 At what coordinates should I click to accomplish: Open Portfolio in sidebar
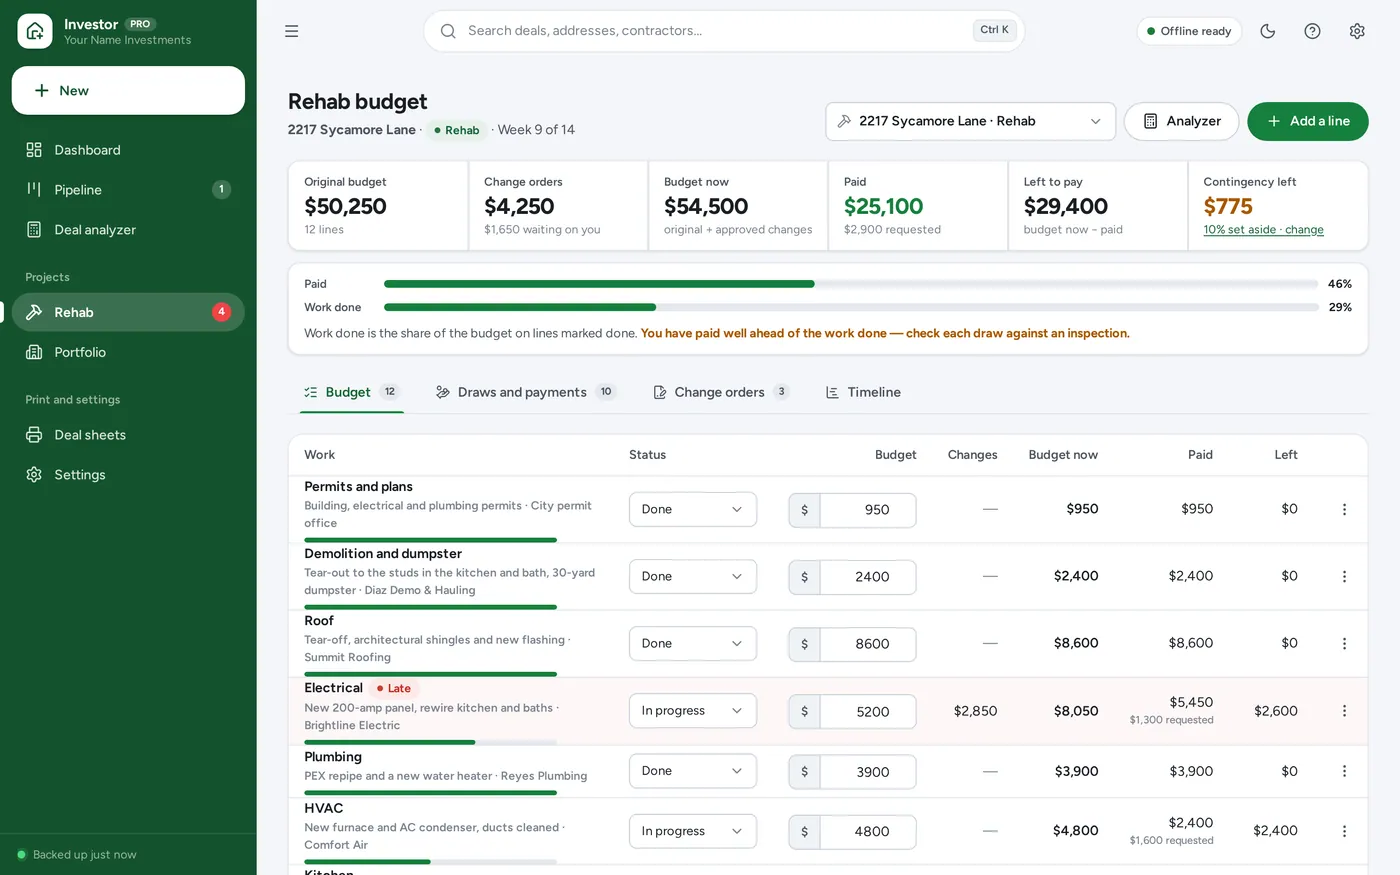coord(128,352)
